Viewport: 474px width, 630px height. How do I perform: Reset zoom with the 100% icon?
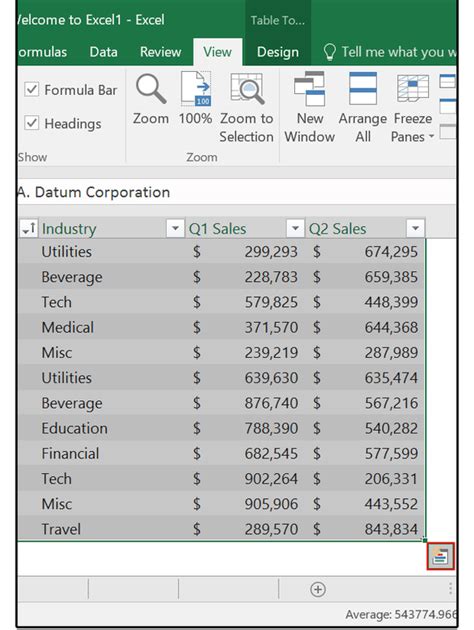[x=196, y=89]
